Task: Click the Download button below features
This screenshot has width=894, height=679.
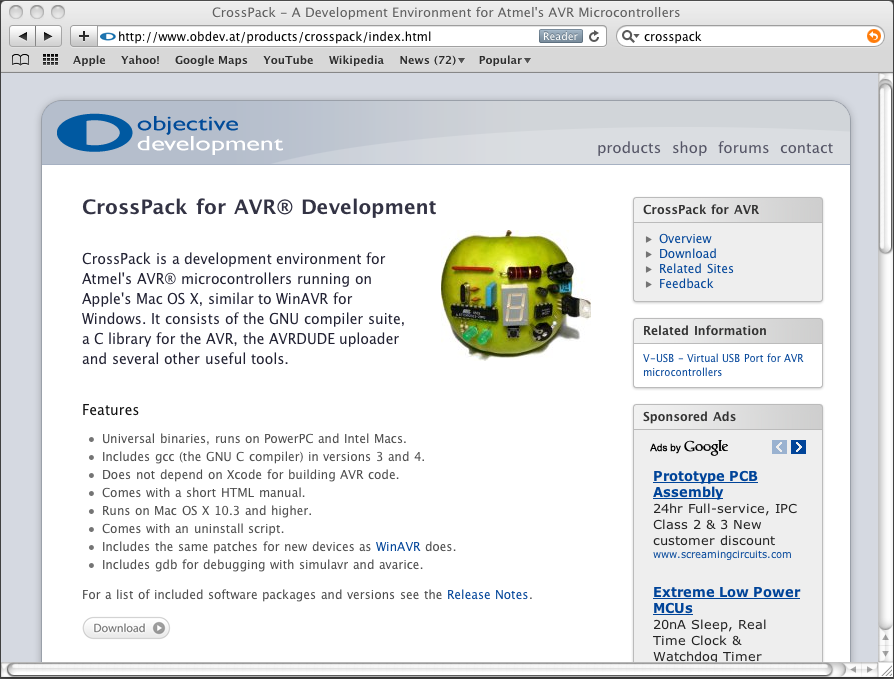Action: click(x=126, y=628)
